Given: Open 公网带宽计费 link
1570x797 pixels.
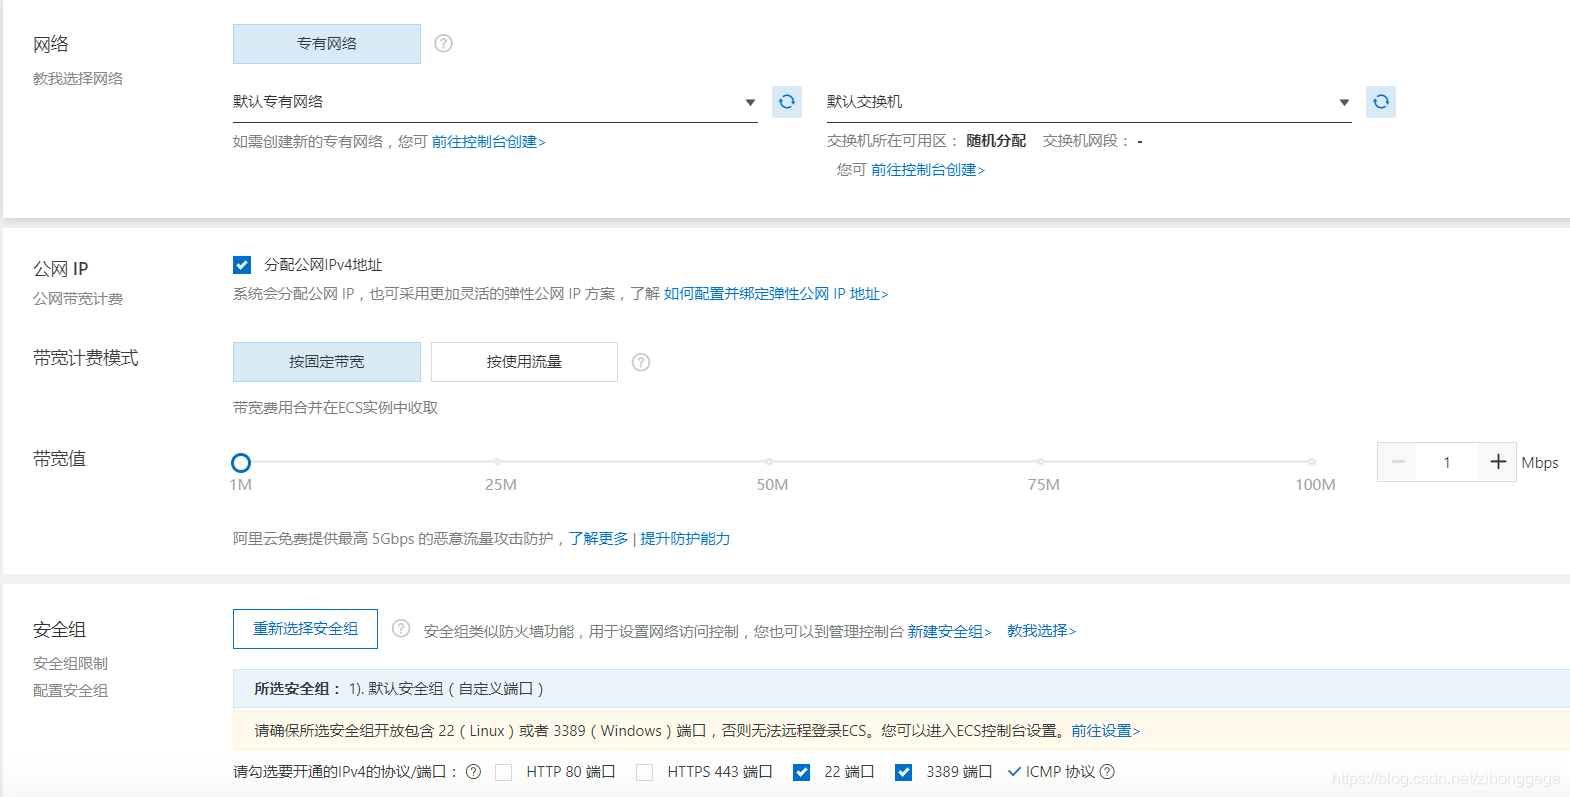Looking at the screenshot, I should point(78,299).
